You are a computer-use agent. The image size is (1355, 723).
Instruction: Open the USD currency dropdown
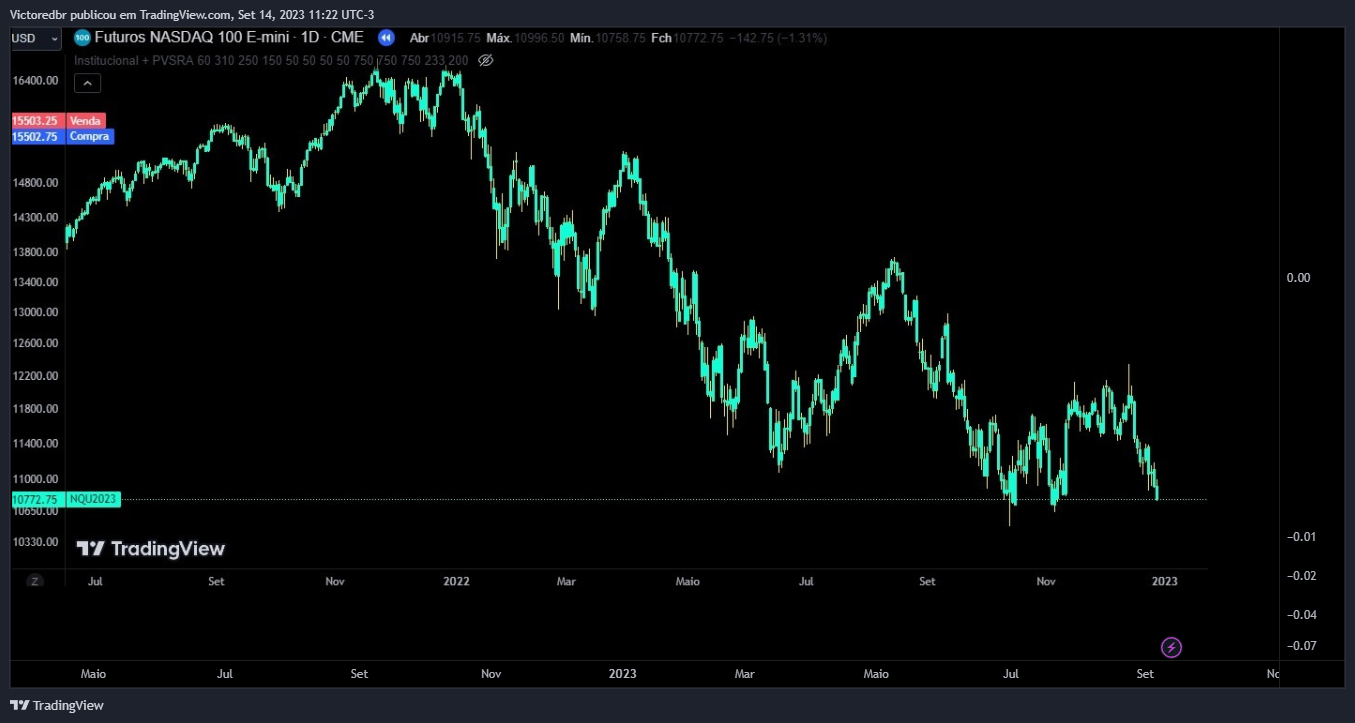click(36, 38)
